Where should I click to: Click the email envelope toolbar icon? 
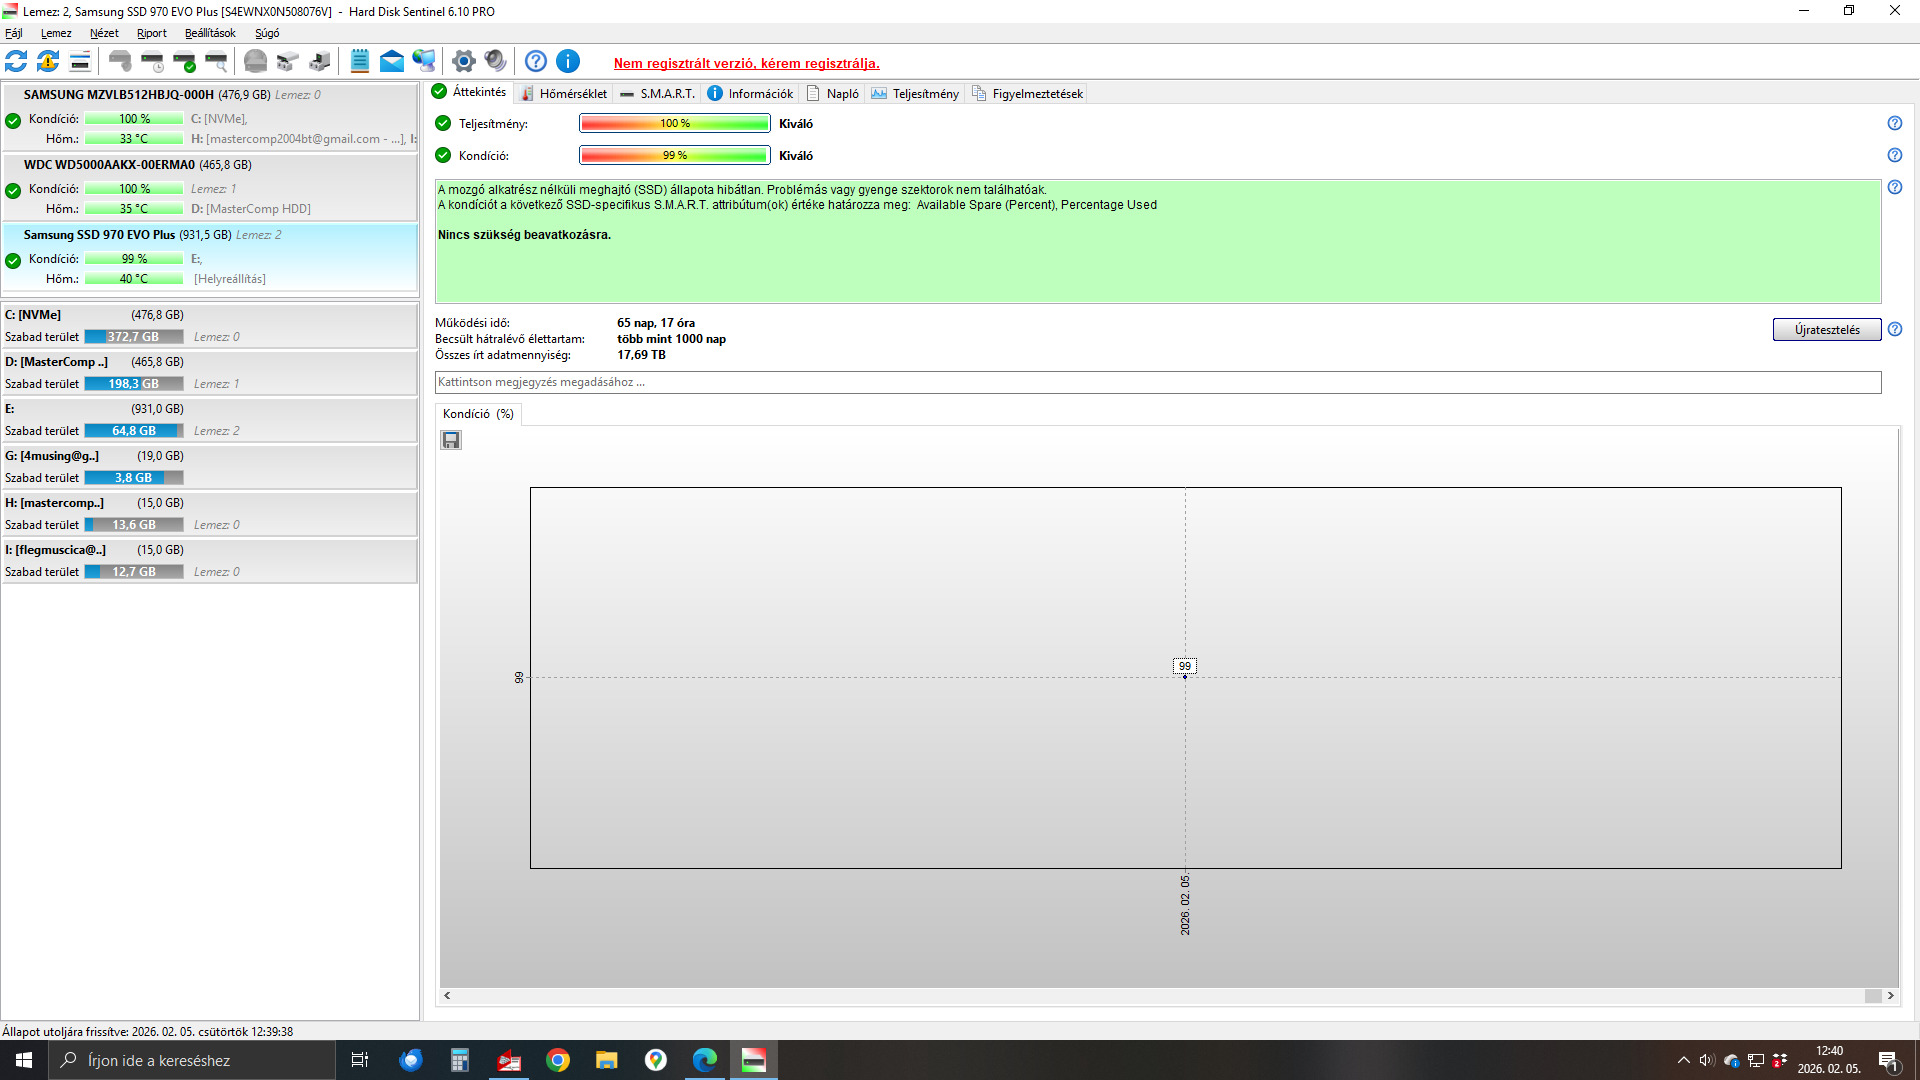(x=392, y=62)
